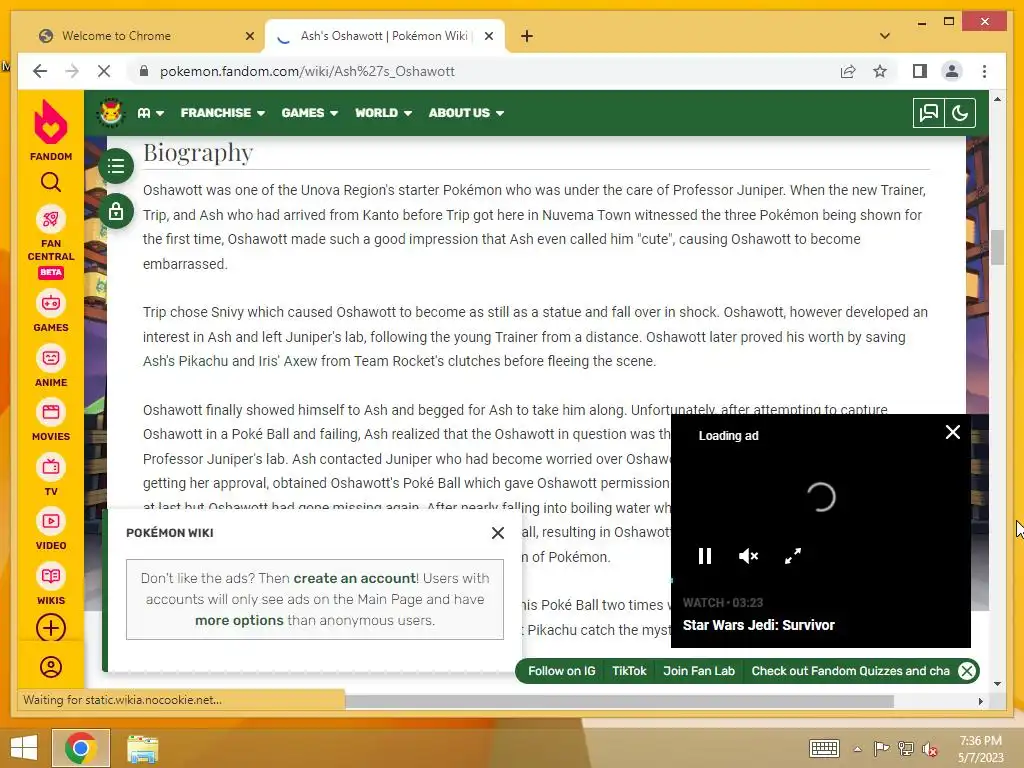Expand the Games dropdown menu
Image resolution: width=1024 pixels, height=768 pixels.
(x=310, y=113)
